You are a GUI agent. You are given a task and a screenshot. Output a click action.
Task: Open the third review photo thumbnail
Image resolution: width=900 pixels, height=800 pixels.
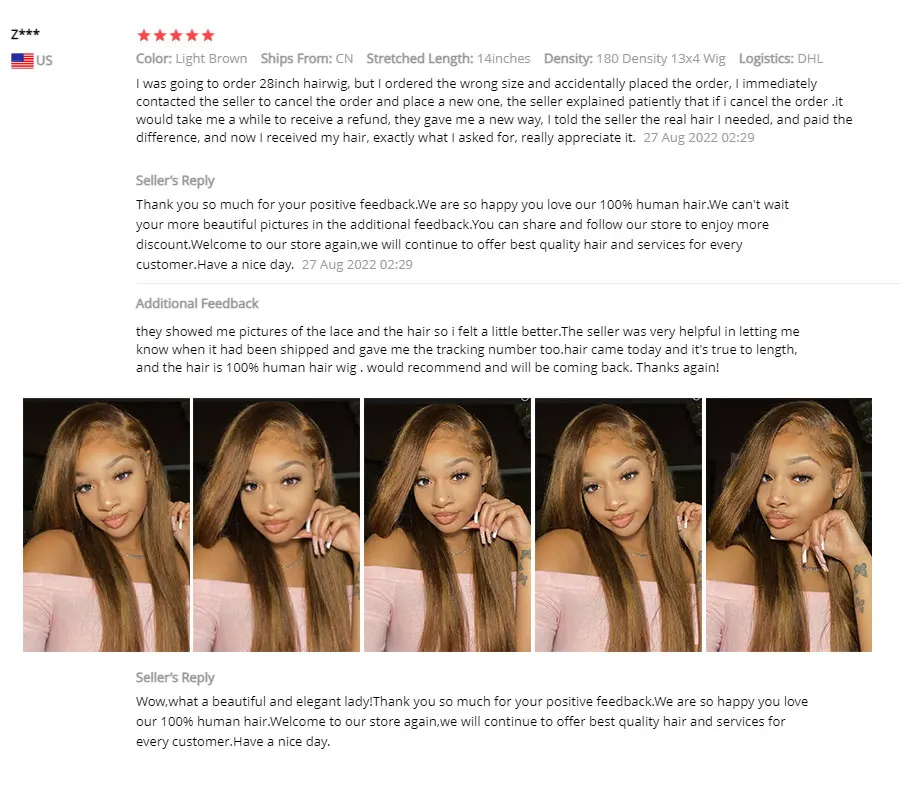point(448,525)
